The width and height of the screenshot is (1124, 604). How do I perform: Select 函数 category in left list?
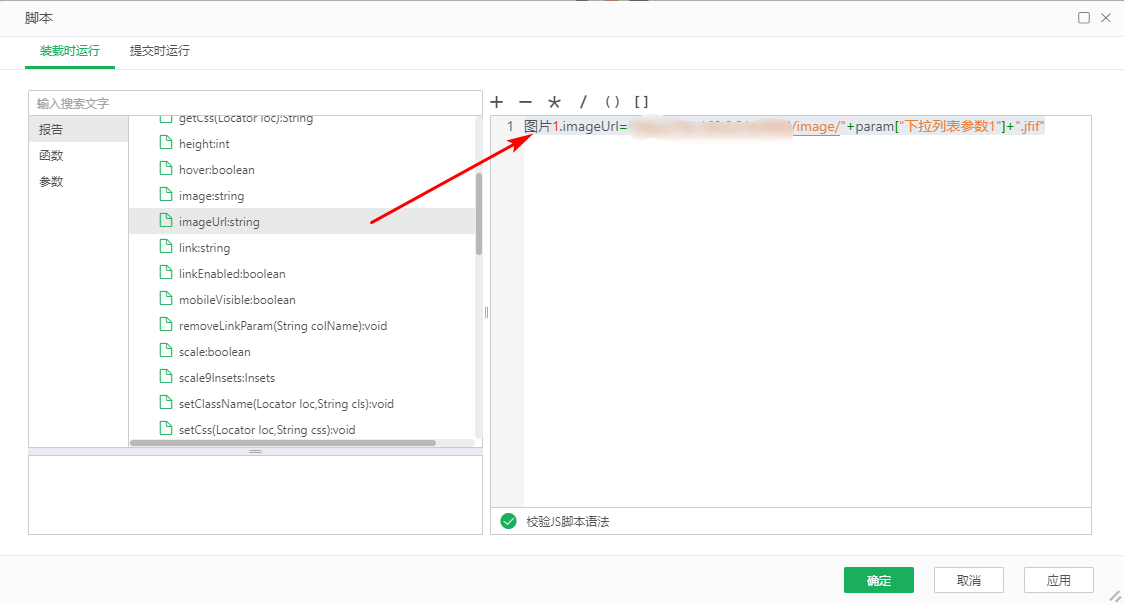51,156
